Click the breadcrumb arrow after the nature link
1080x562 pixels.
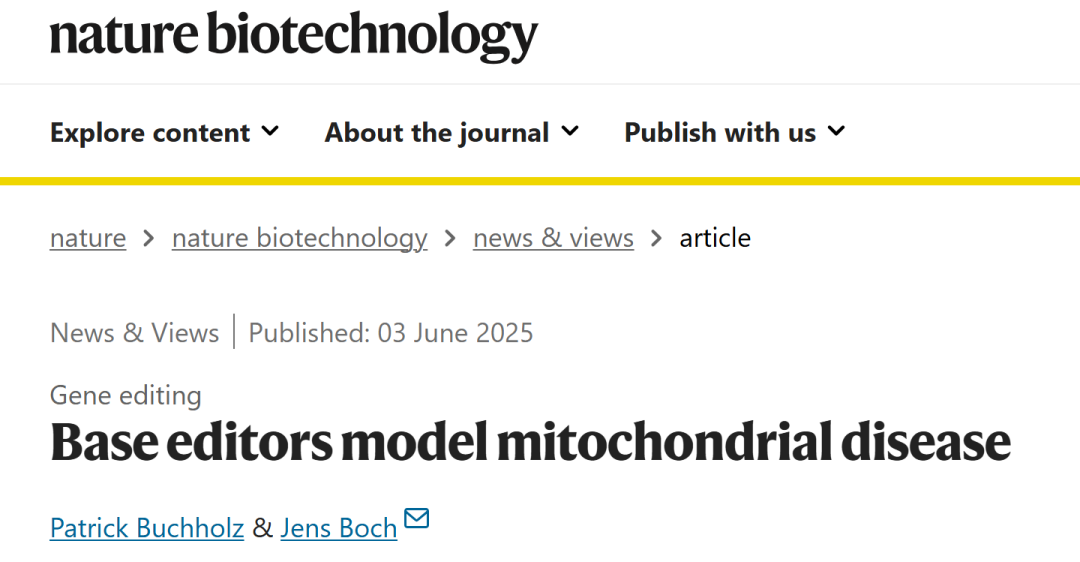point(149,238)
